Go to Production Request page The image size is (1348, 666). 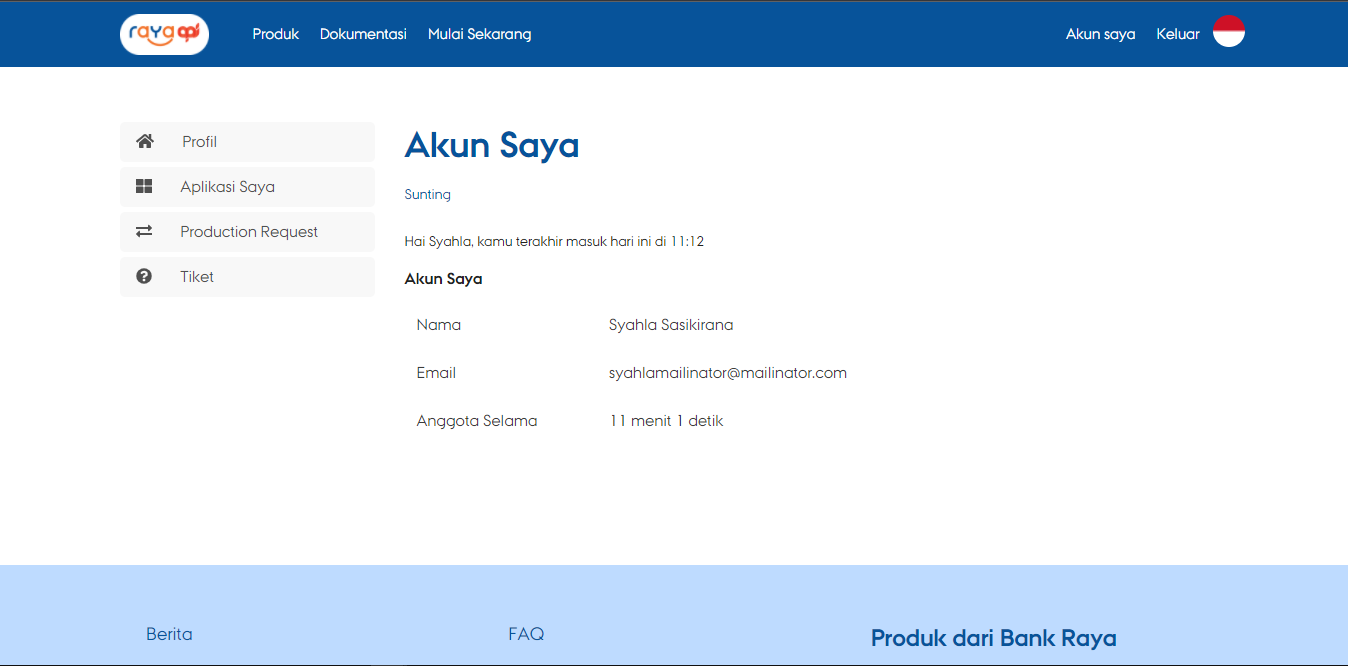[x=248, y=231]
